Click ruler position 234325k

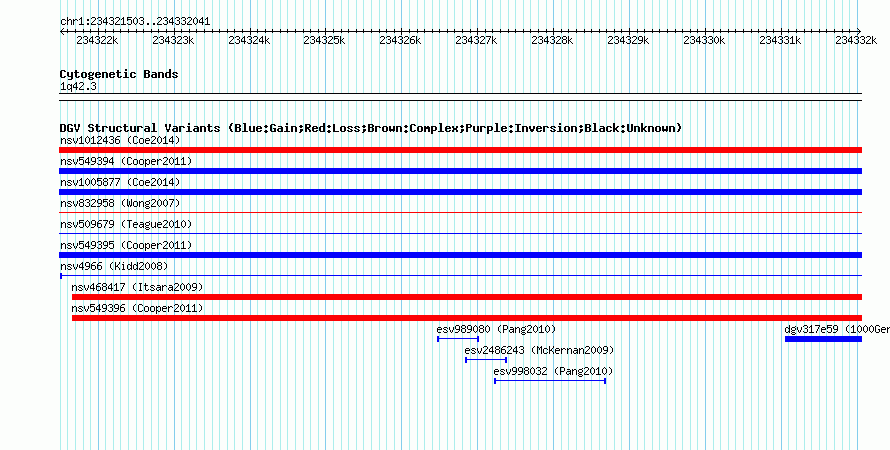click(325, 40)
